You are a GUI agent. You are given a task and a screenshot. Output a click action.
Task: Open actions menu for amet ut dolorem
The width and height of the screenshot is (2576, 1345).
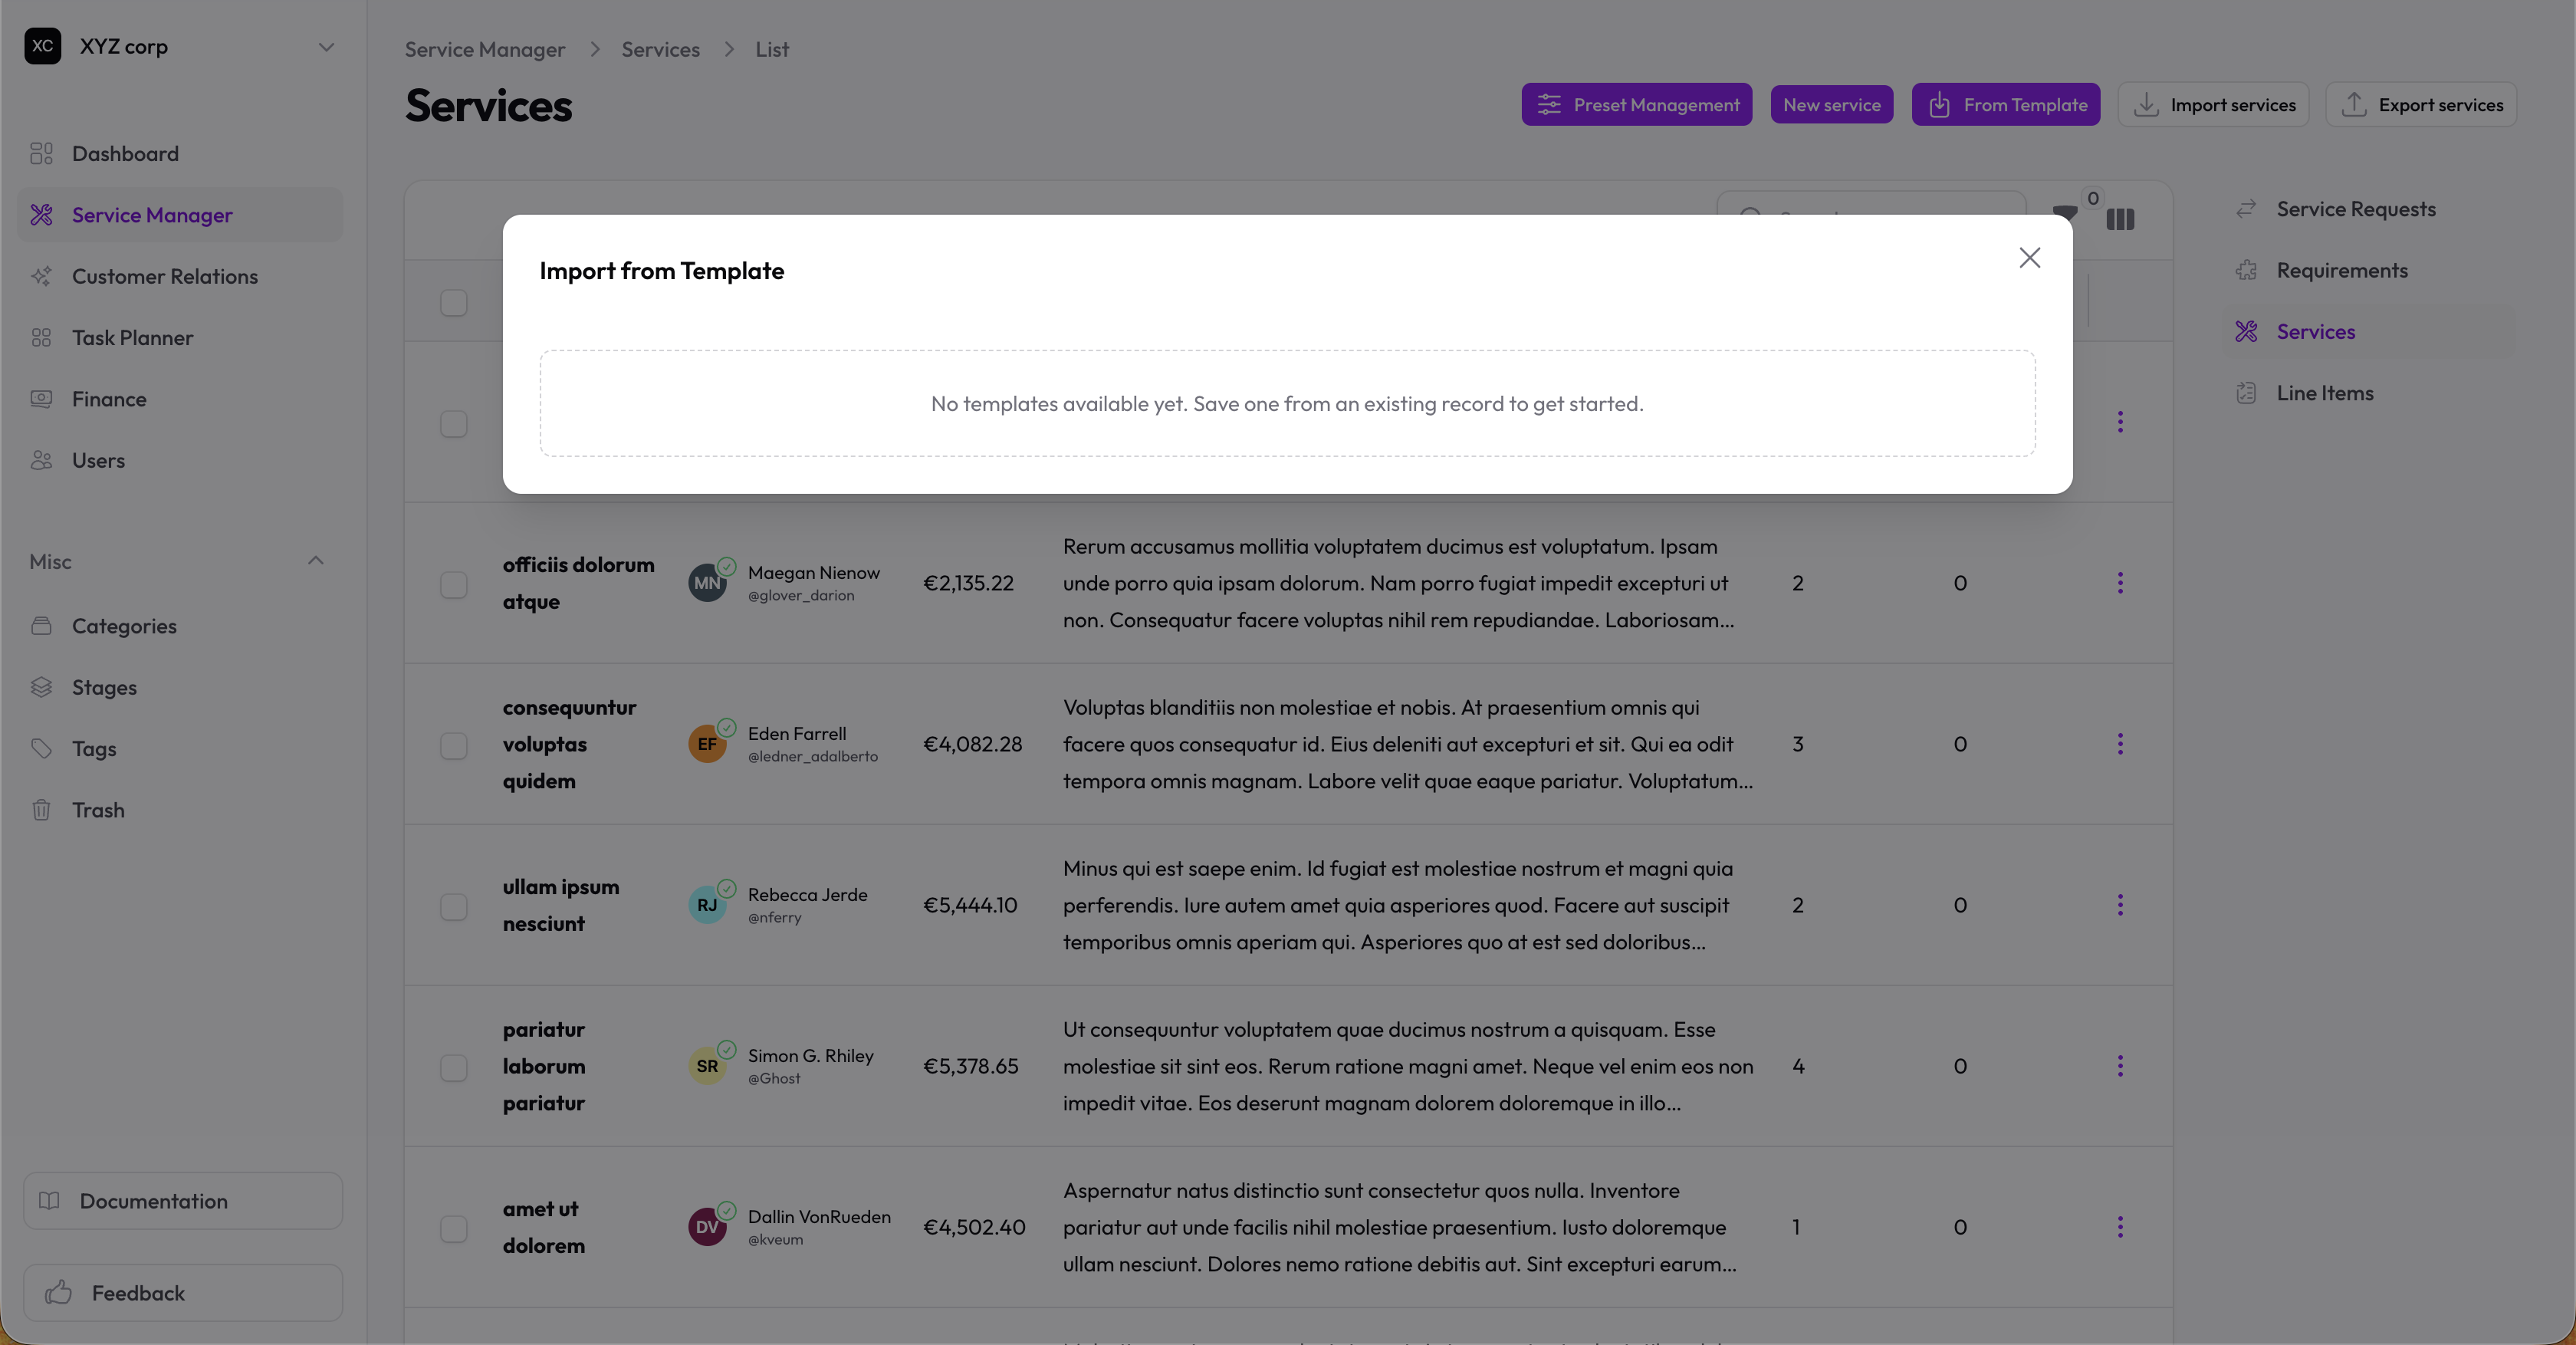coord(2120,1227)
